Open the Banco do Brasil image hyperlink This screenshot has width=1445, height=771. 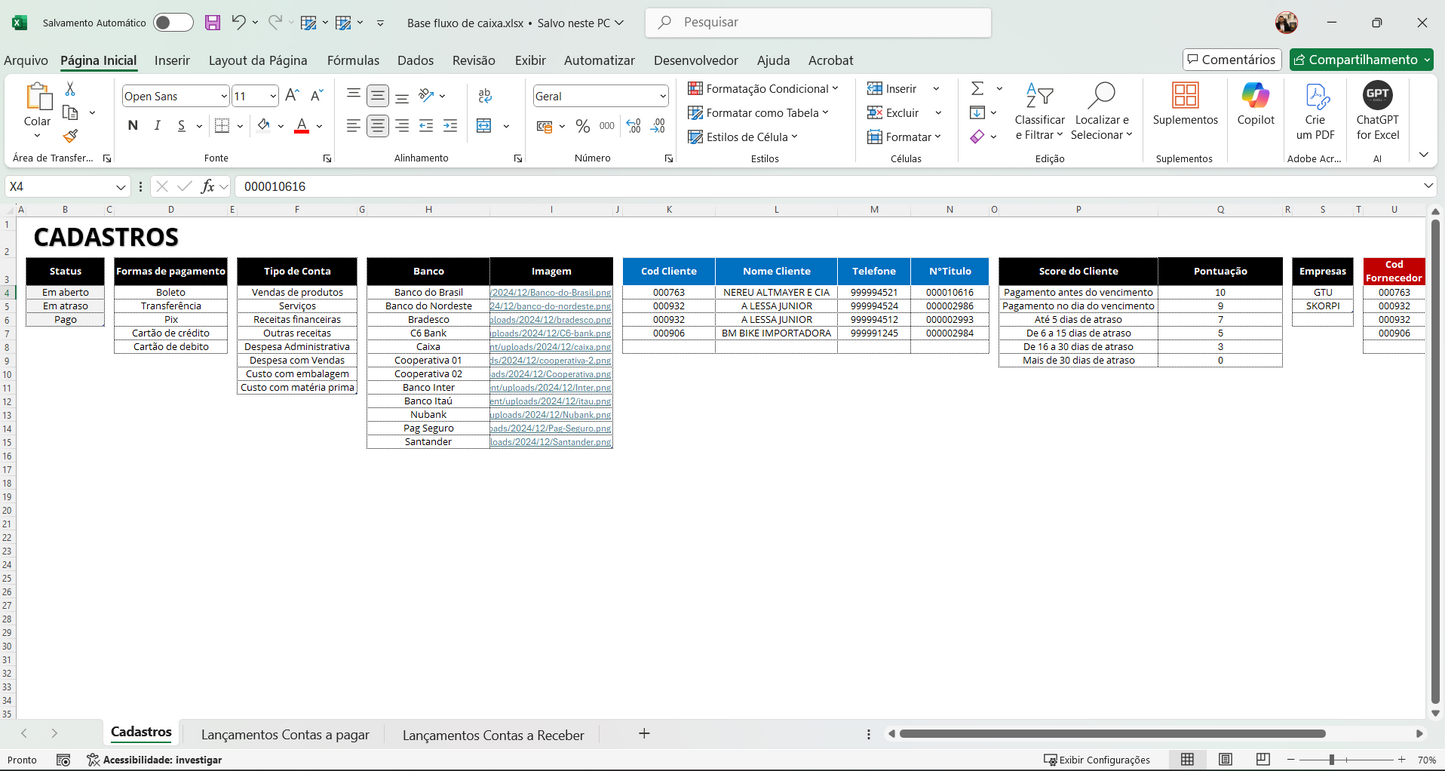(x=551, y=292)
